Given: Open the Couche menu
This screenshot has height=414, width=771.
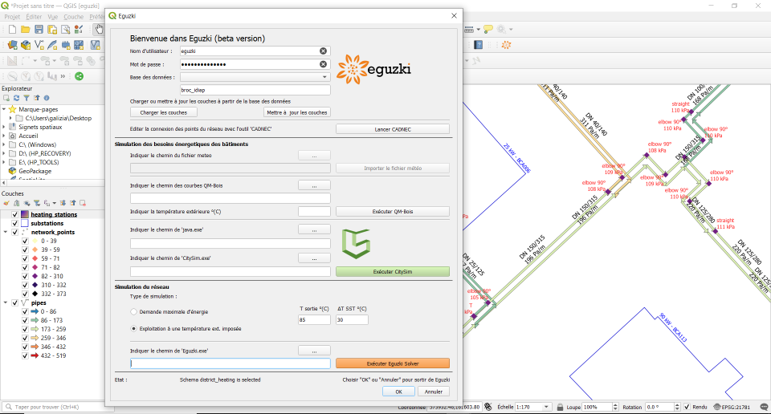Looking at the screenshot, I should click(74, 17).
